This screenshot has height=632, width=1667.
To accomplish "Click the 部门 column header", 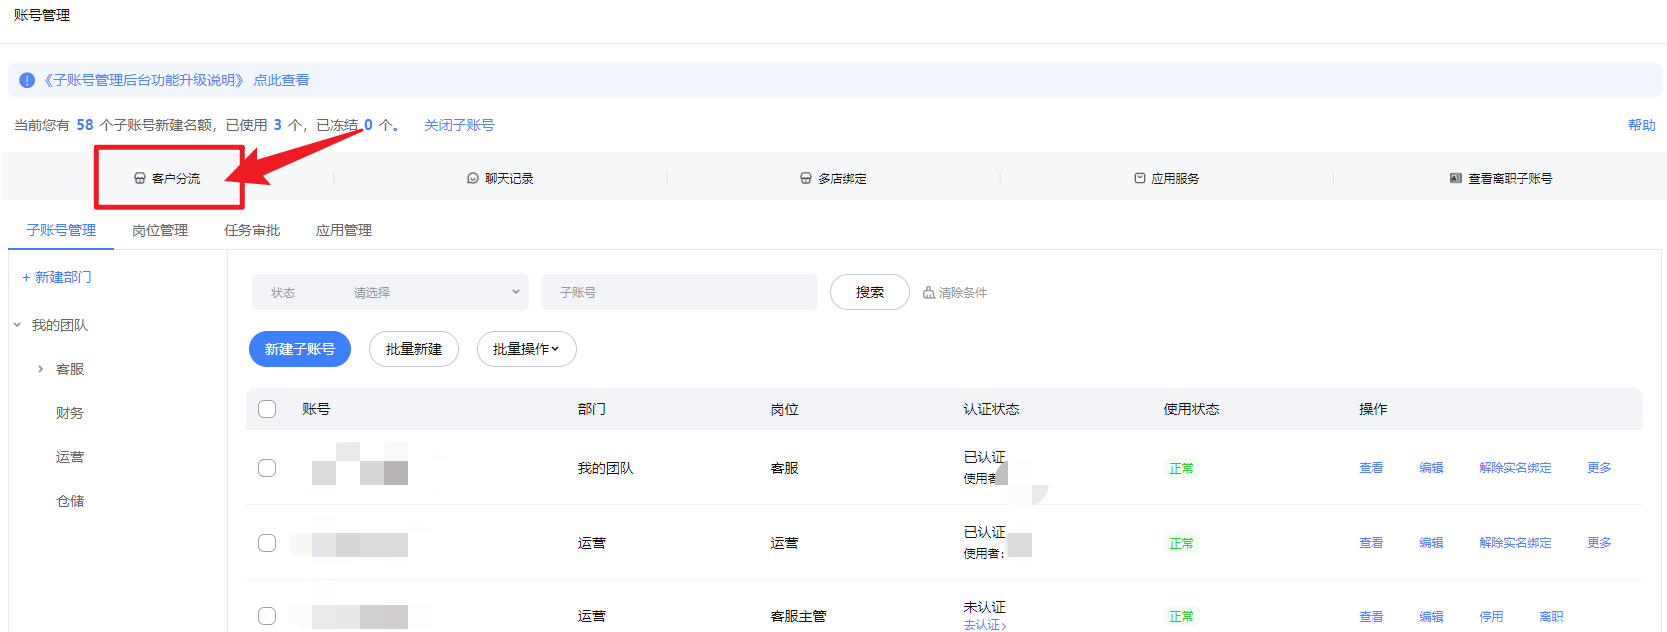I will click(591, 409).
